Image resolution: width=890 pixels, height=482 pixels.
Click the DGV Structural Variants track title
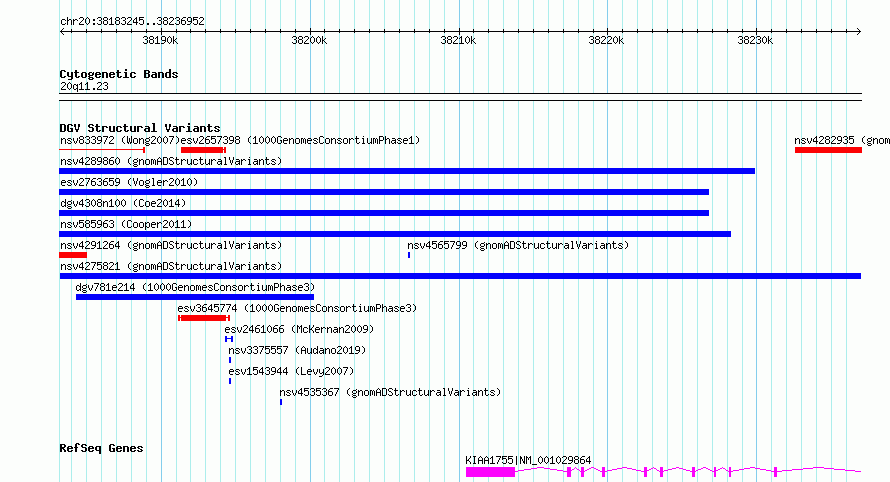click(x=140, y=128)
